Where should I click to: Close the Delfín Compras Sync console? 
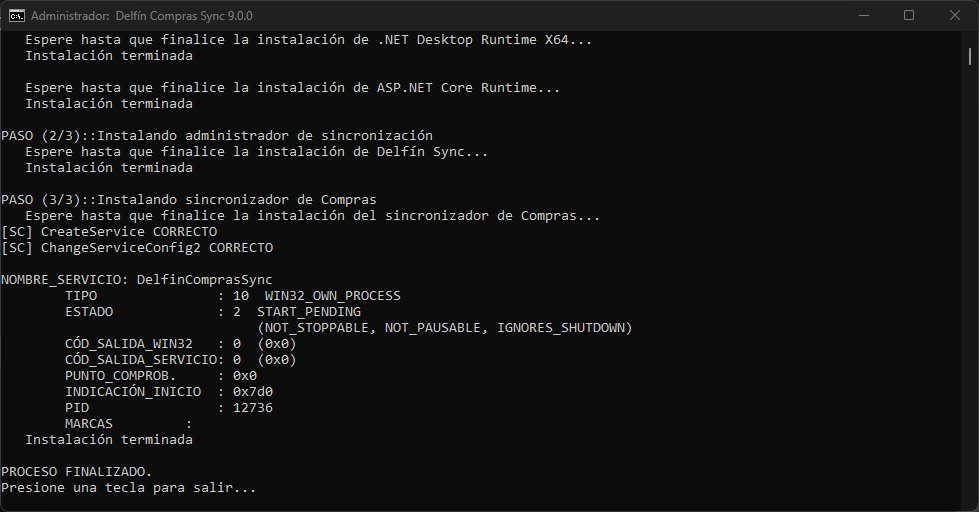pyautogui.click(x=954, y=15)
